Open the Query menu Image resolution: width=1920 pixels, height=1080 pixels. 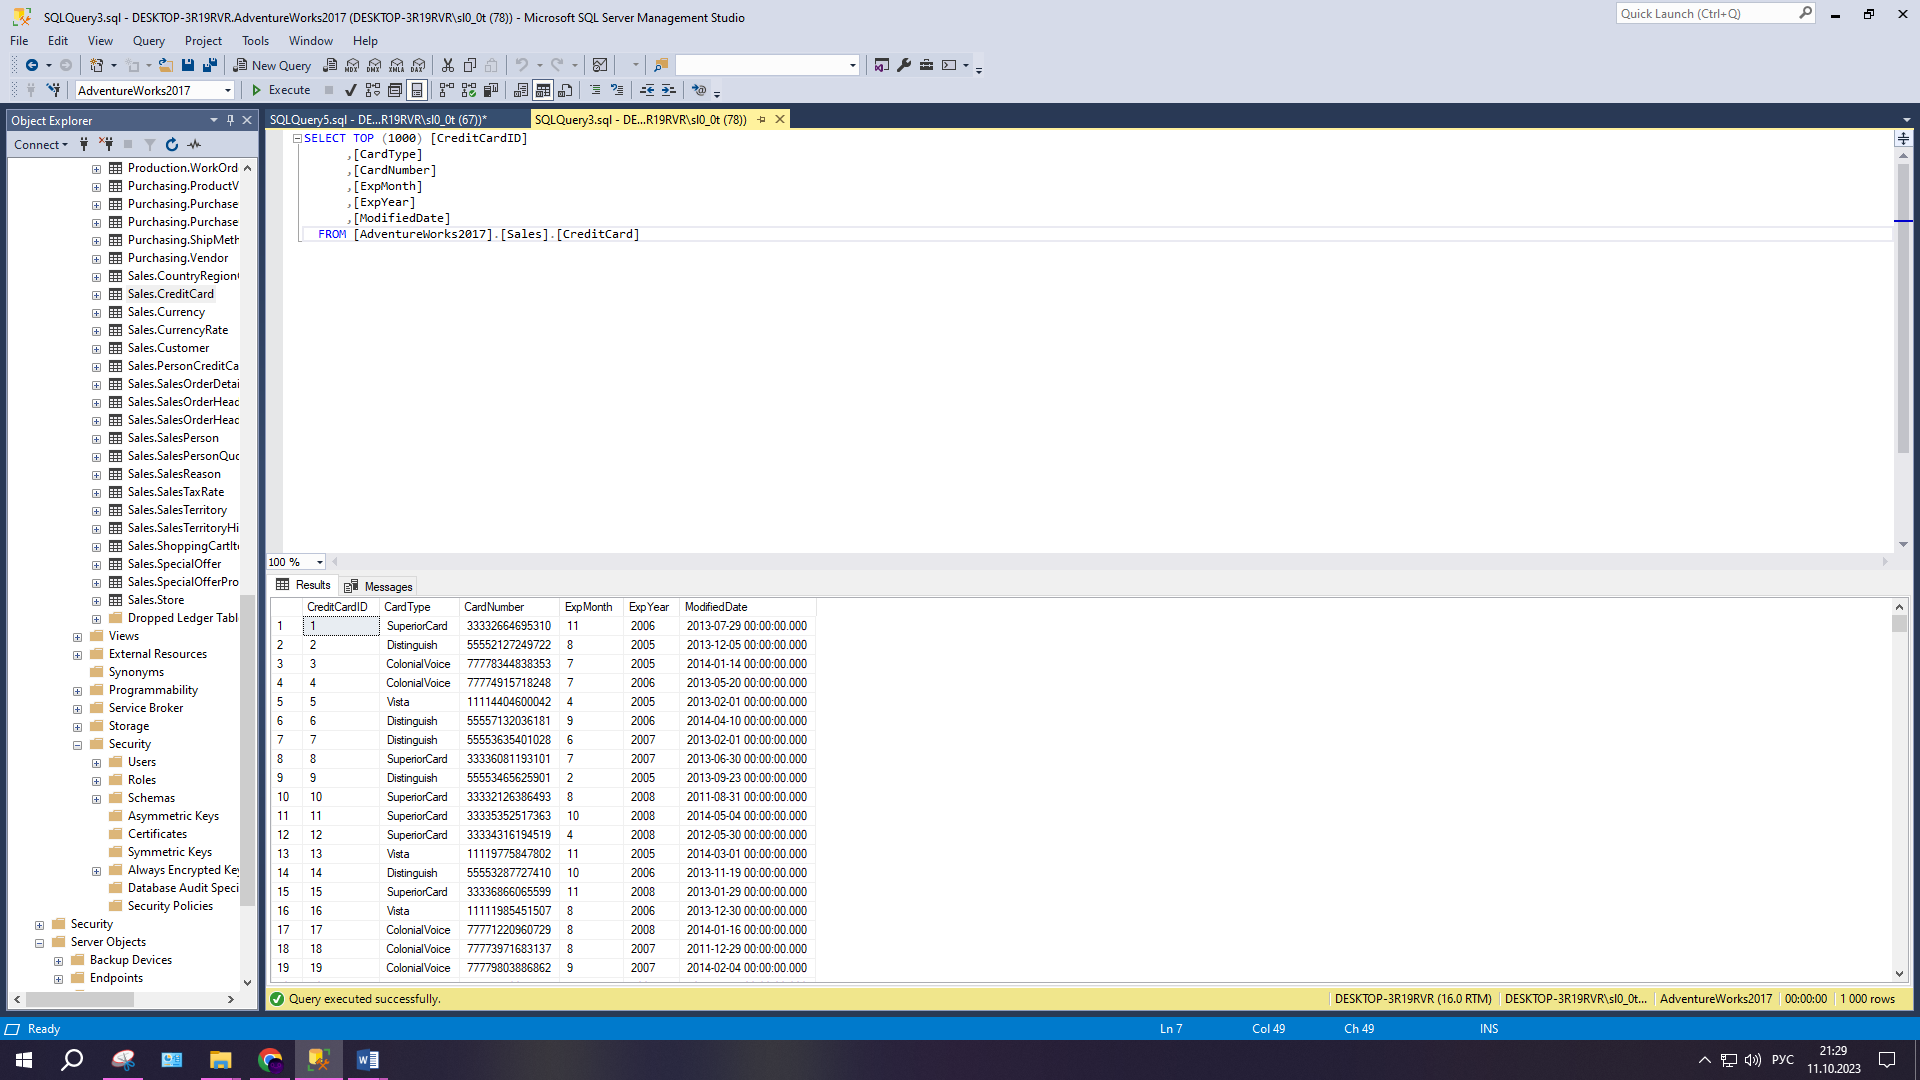pyautogui.click(x=149, y=41)
